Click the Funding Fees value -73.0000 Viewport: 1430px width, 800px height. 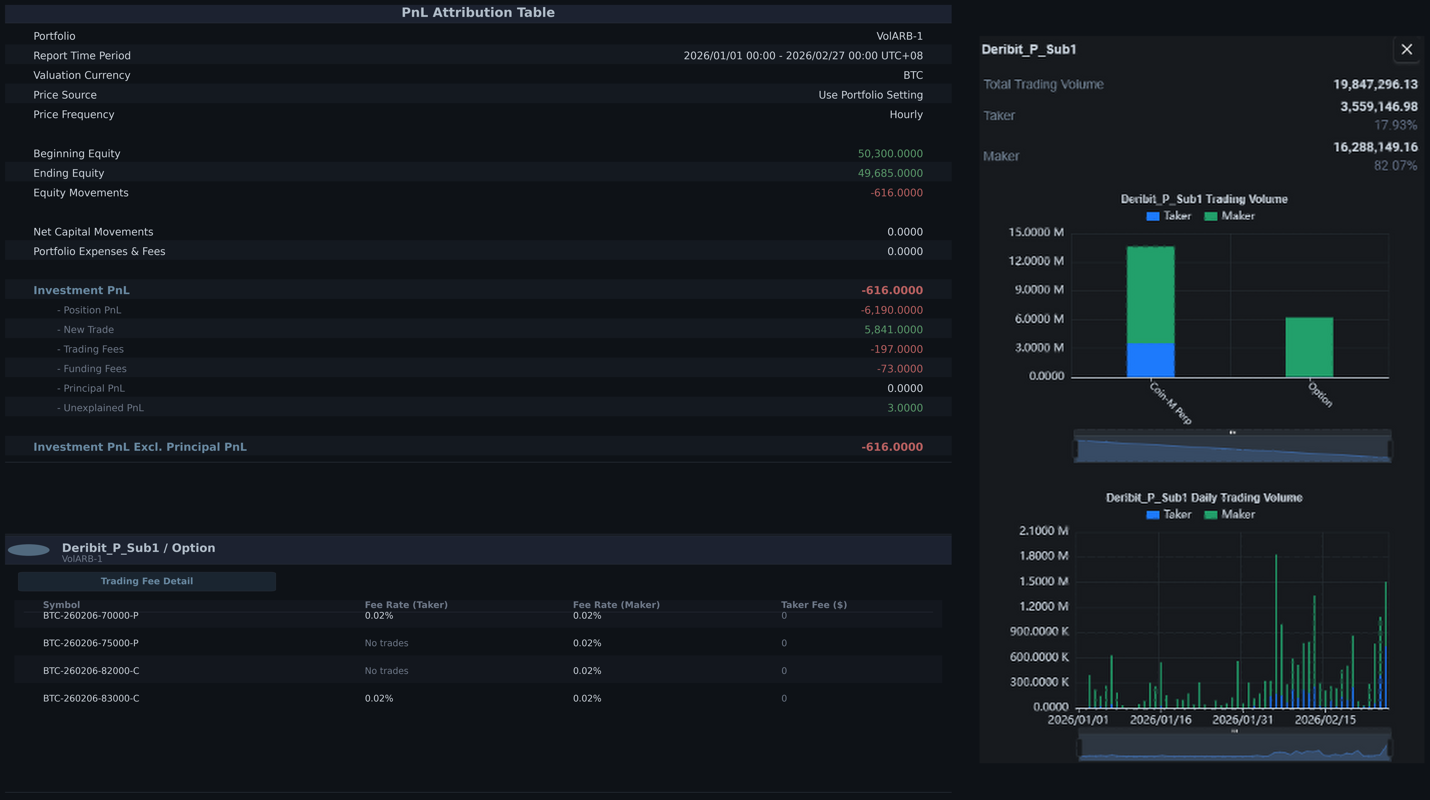tap(900, 369)
